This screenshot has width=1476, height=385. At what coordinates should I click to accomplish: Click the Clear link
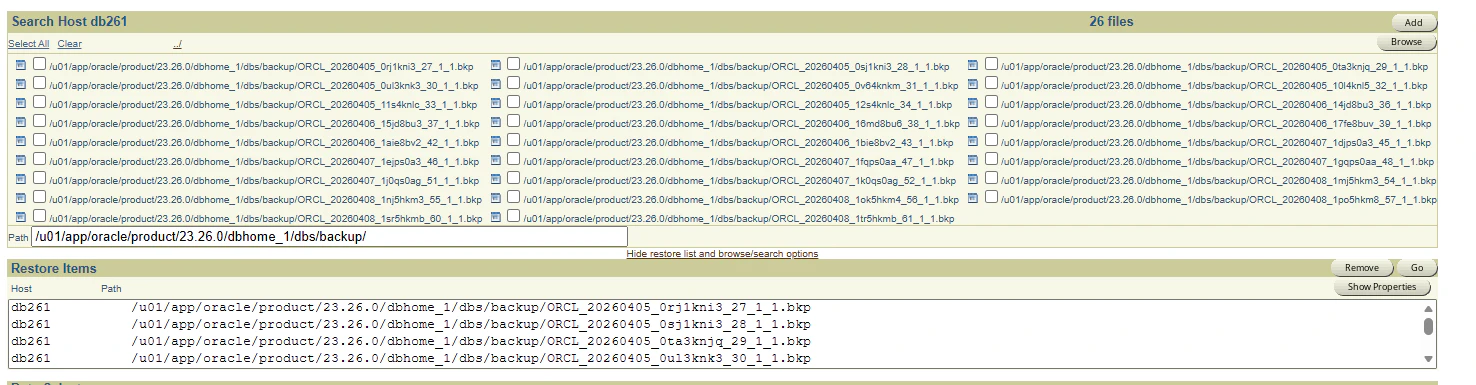point(70,44)
